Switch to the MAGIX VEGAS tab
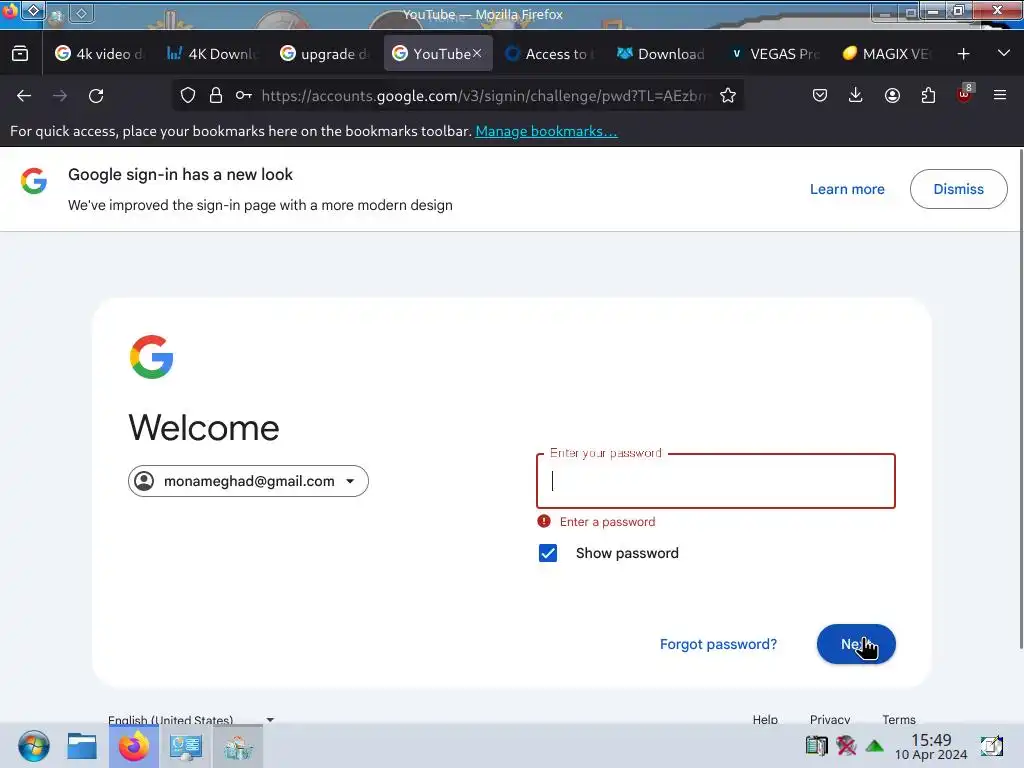This screenshot has height=768, width=1024. (x=887, y=54)
